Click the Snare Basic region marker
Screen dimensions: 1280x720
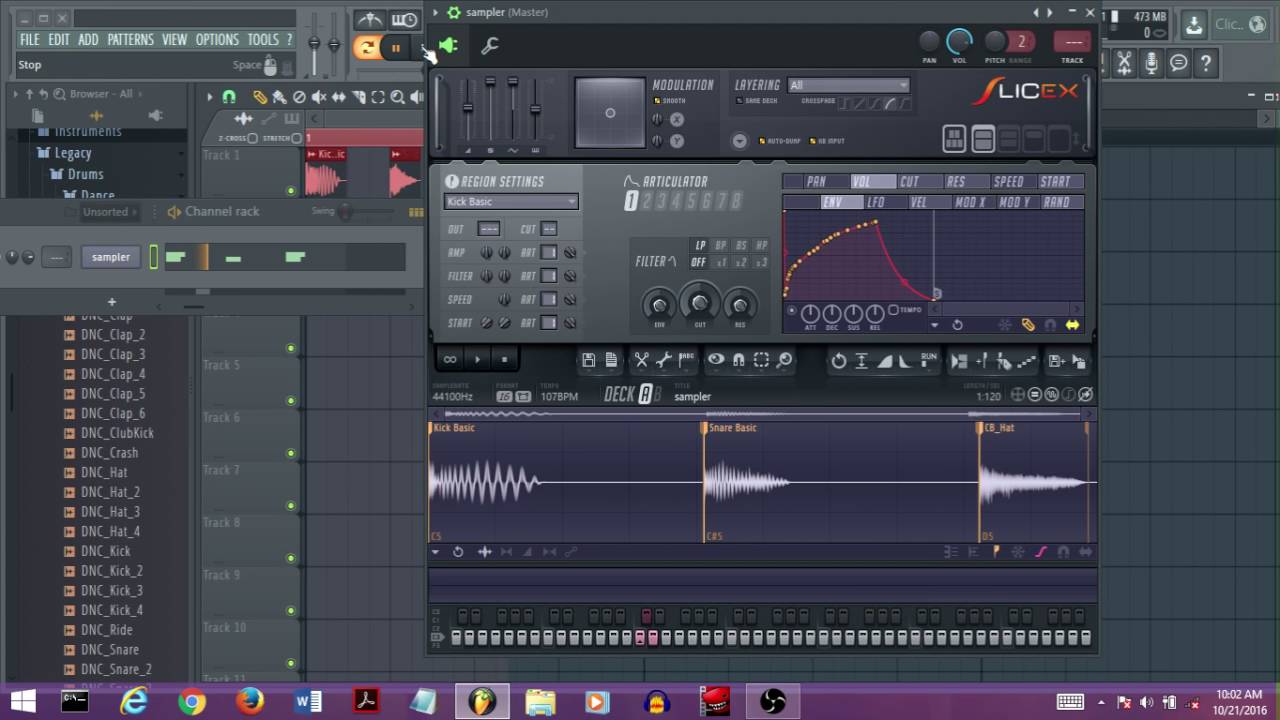click(732, 428)
